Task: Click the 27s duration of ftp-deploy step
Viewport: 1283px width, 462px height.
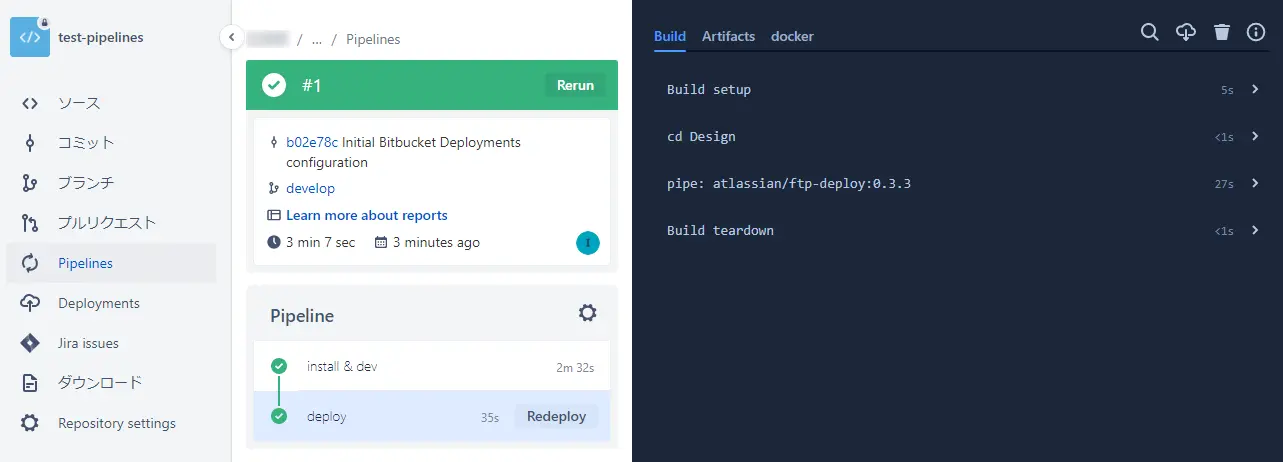Action: tap(1223, 184)
